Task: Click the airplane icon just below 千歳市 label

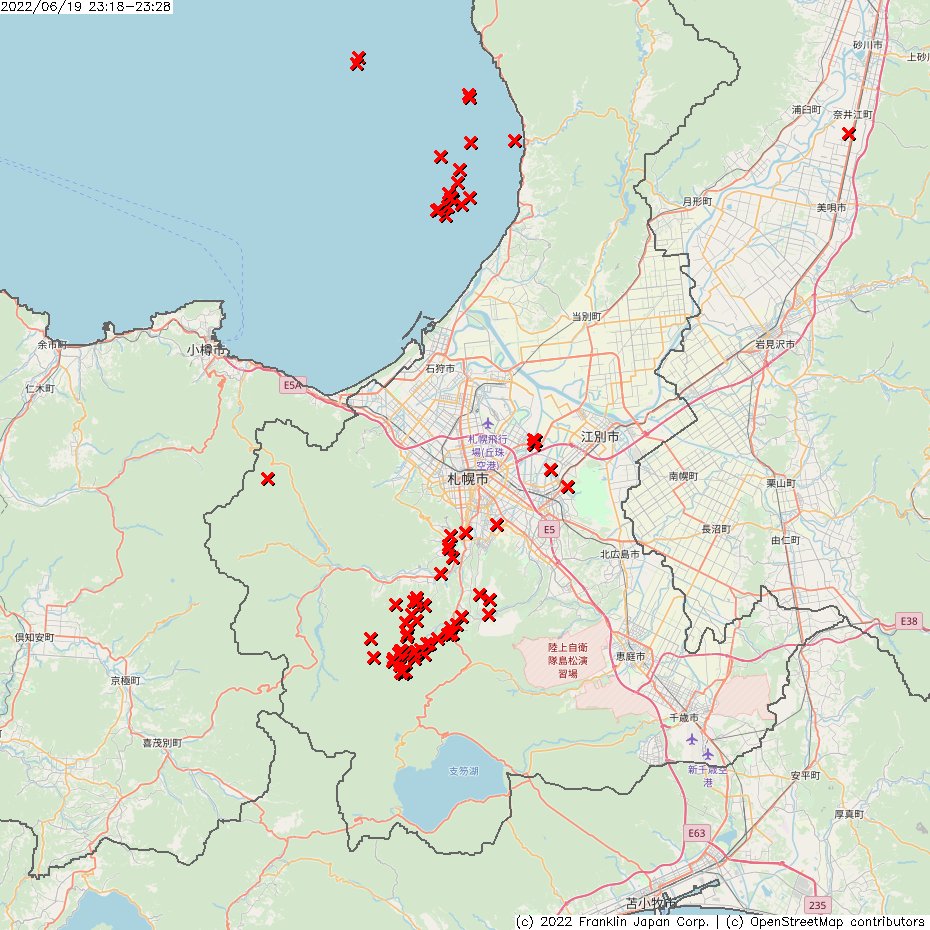Action: (692, 739)
